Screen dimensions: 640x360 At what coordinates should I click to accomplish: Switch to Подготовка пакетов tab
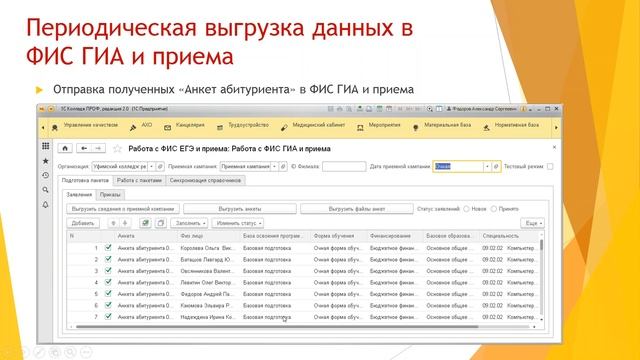point(85,180)
